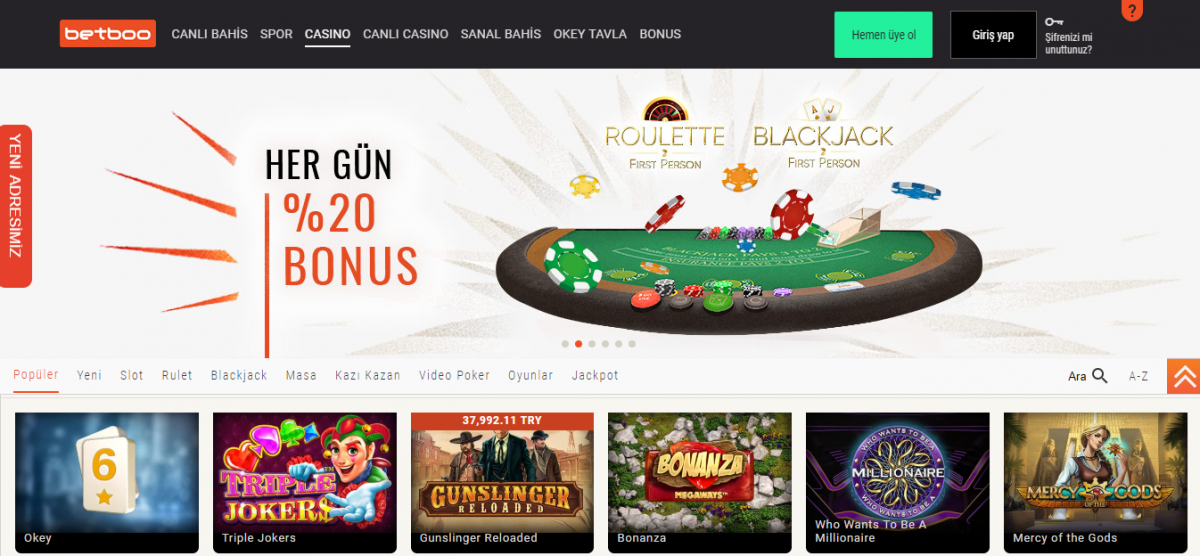Image resolution: width=1200 pixels, height=556 pixels.
Task: Open the SANAL BAHİS menu
Action: click(x=501, y=34)
